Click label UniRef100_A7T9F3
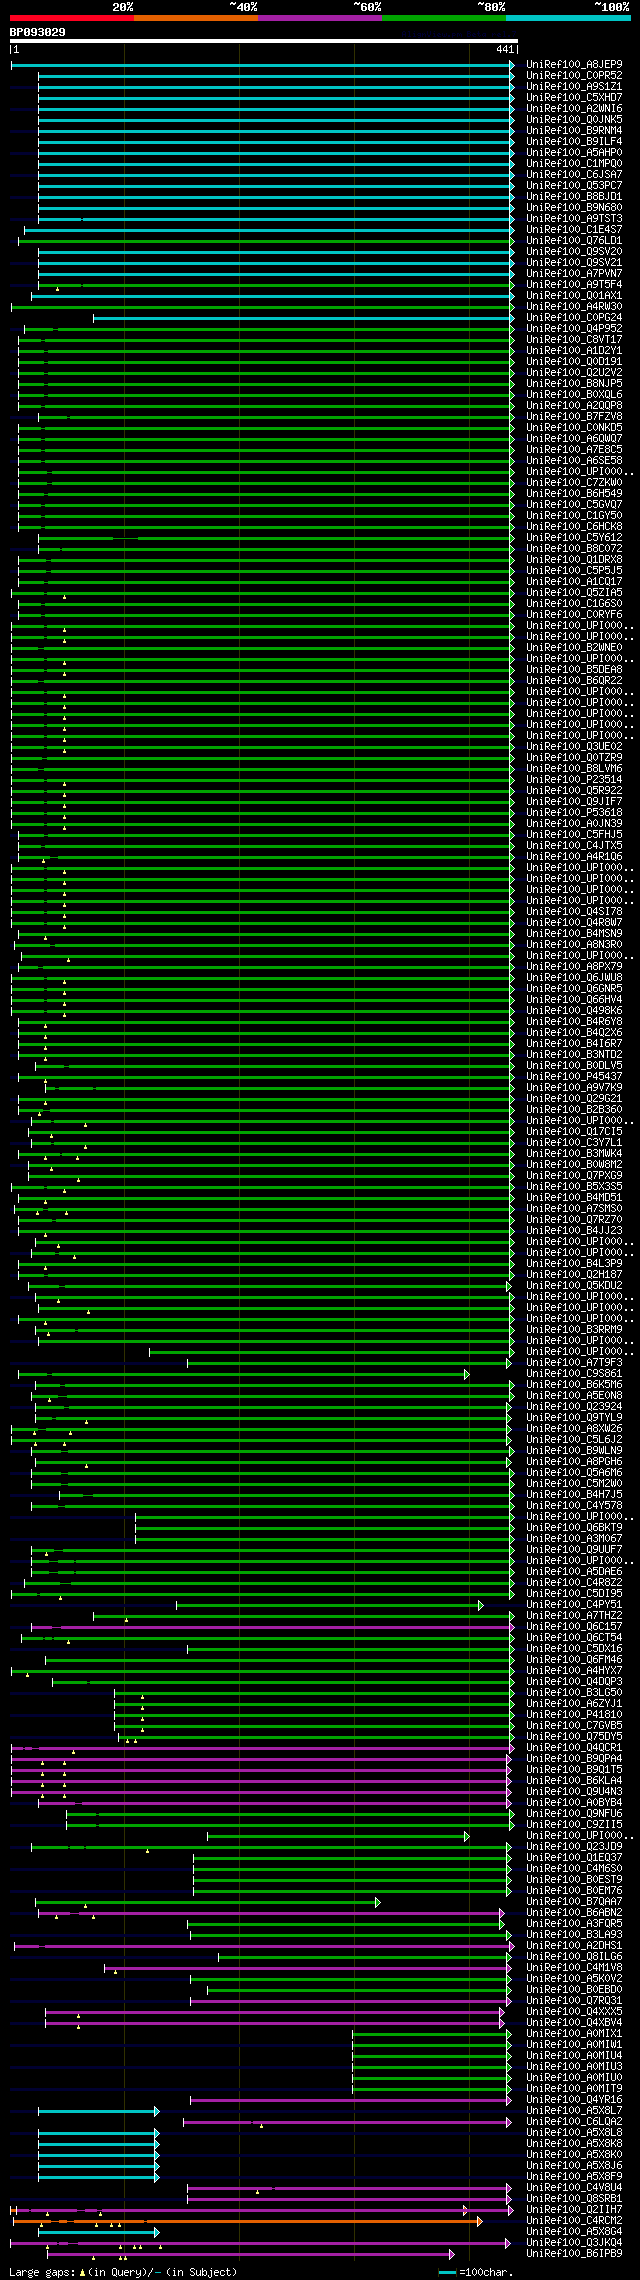 (x=574, y=1363)
